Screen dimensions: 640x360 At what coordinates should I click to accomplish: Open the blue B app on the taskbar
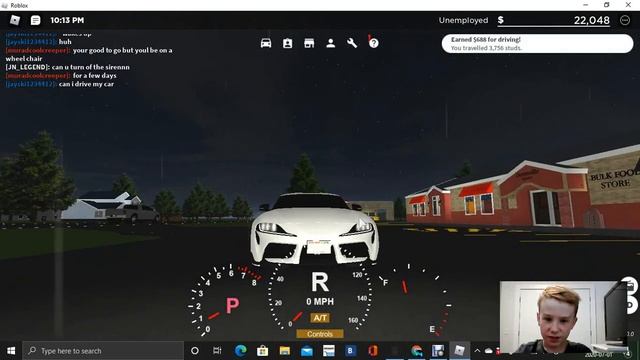(x=350, y=351)
